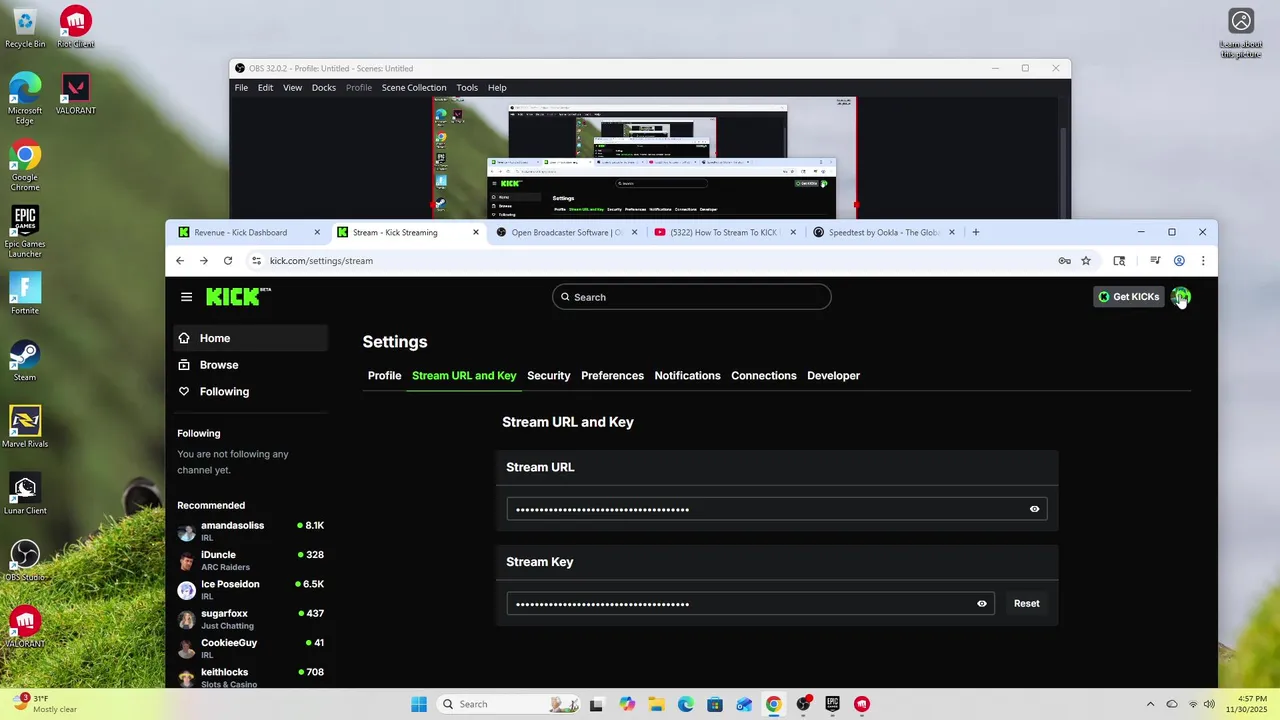1280x720 pixels.
Task: Click the Chrome address bar URL
Action: [321, 261]
